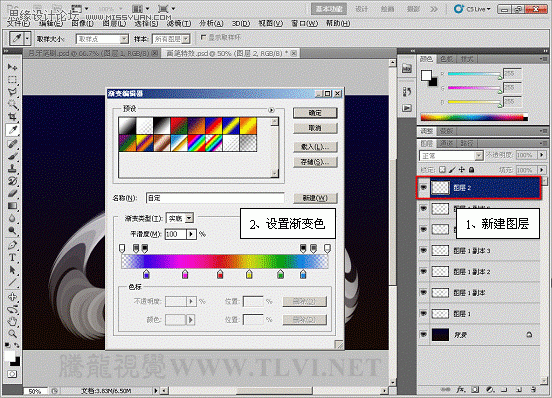Click the delete layer trash icon
The height and width of the screenshot is (398, 552).
533,390
